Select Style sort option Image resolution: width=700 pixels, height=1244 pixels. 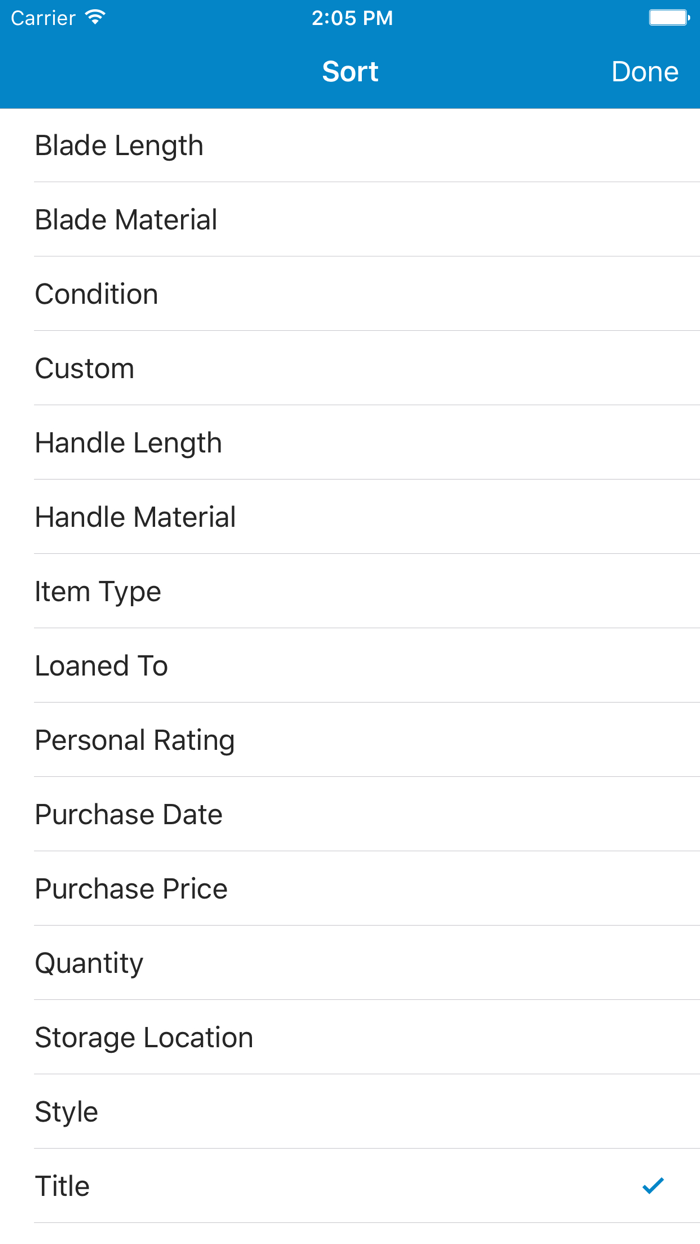[x=67, y=1112]
